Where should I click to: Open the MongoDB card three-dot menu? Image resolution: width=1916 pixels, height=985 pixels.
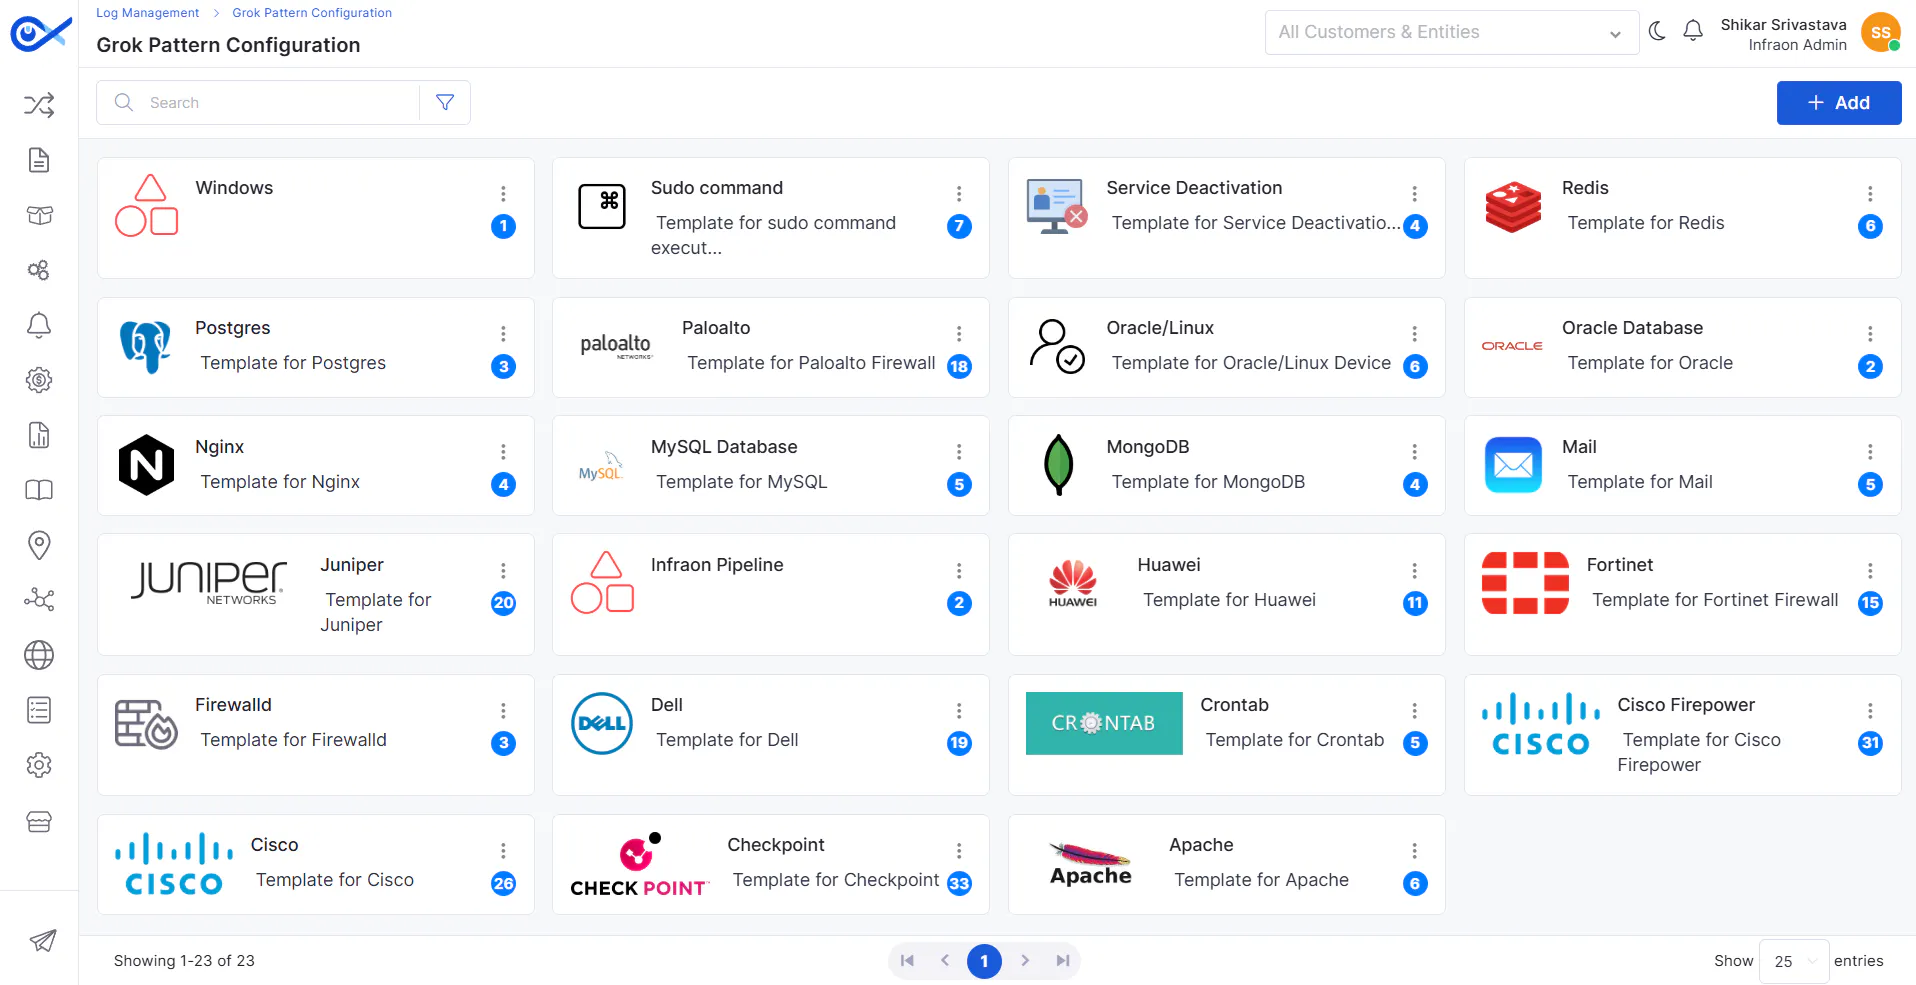click(x=1414, y=451)
